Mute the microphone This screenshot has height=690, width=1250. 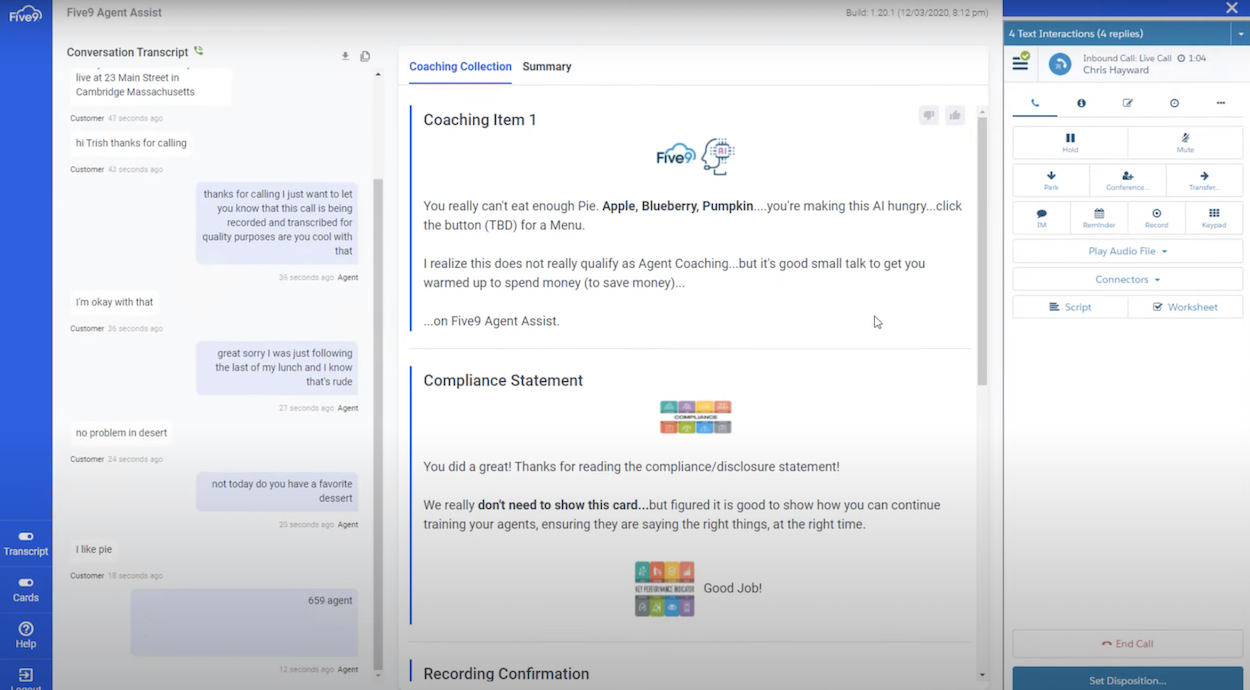pyautogui.click(x=1185, y=142)
